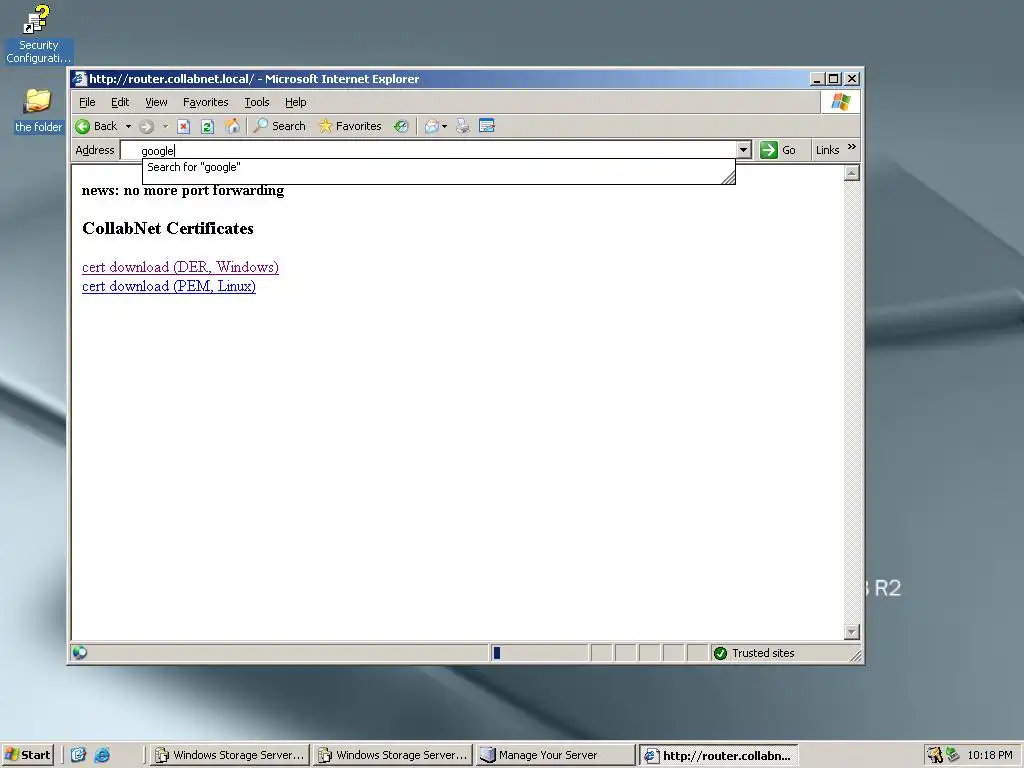Open cert download (PEM, Linux) link
1024x768 pixels.
168,286
